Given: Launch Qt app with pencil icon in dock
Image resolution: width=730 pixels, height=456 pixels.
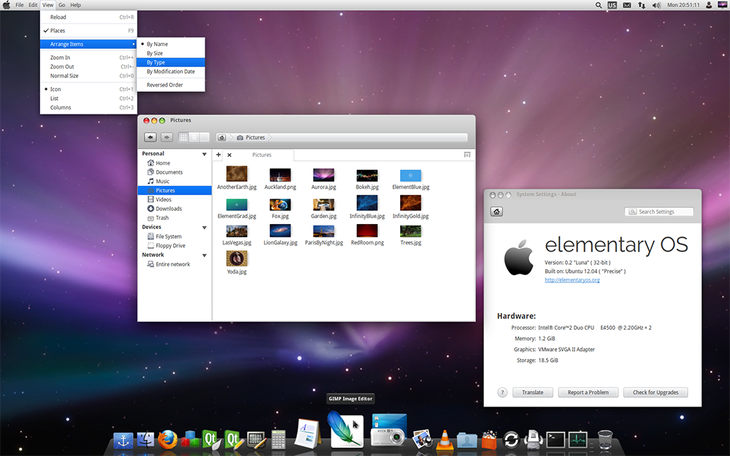Looking at the screenshot, I should (x=234, y=439).
